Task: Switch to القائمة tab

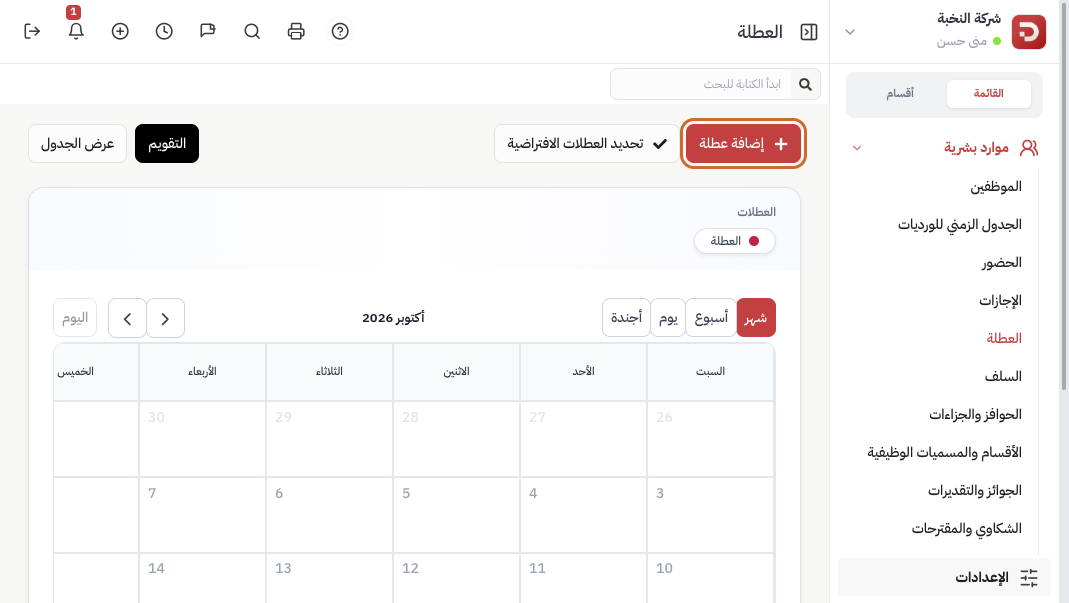Action: (x=989, y=93)
